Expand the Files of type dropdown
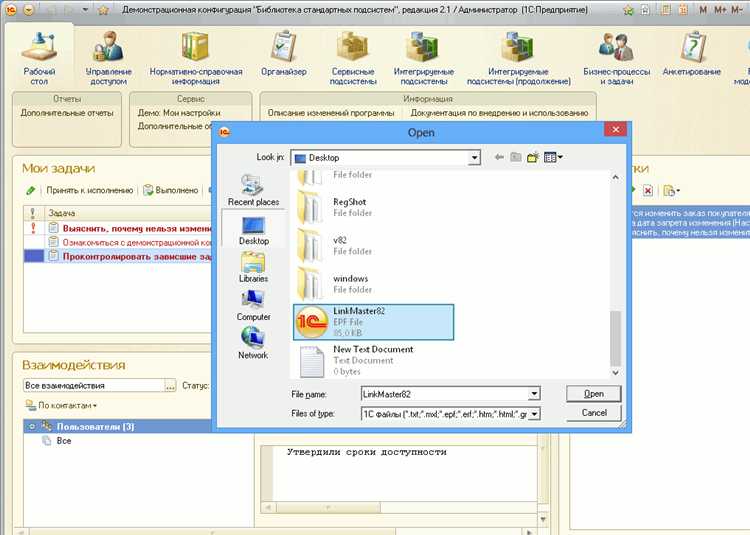The width and height of the screenshot is (750, 535). 534,413
